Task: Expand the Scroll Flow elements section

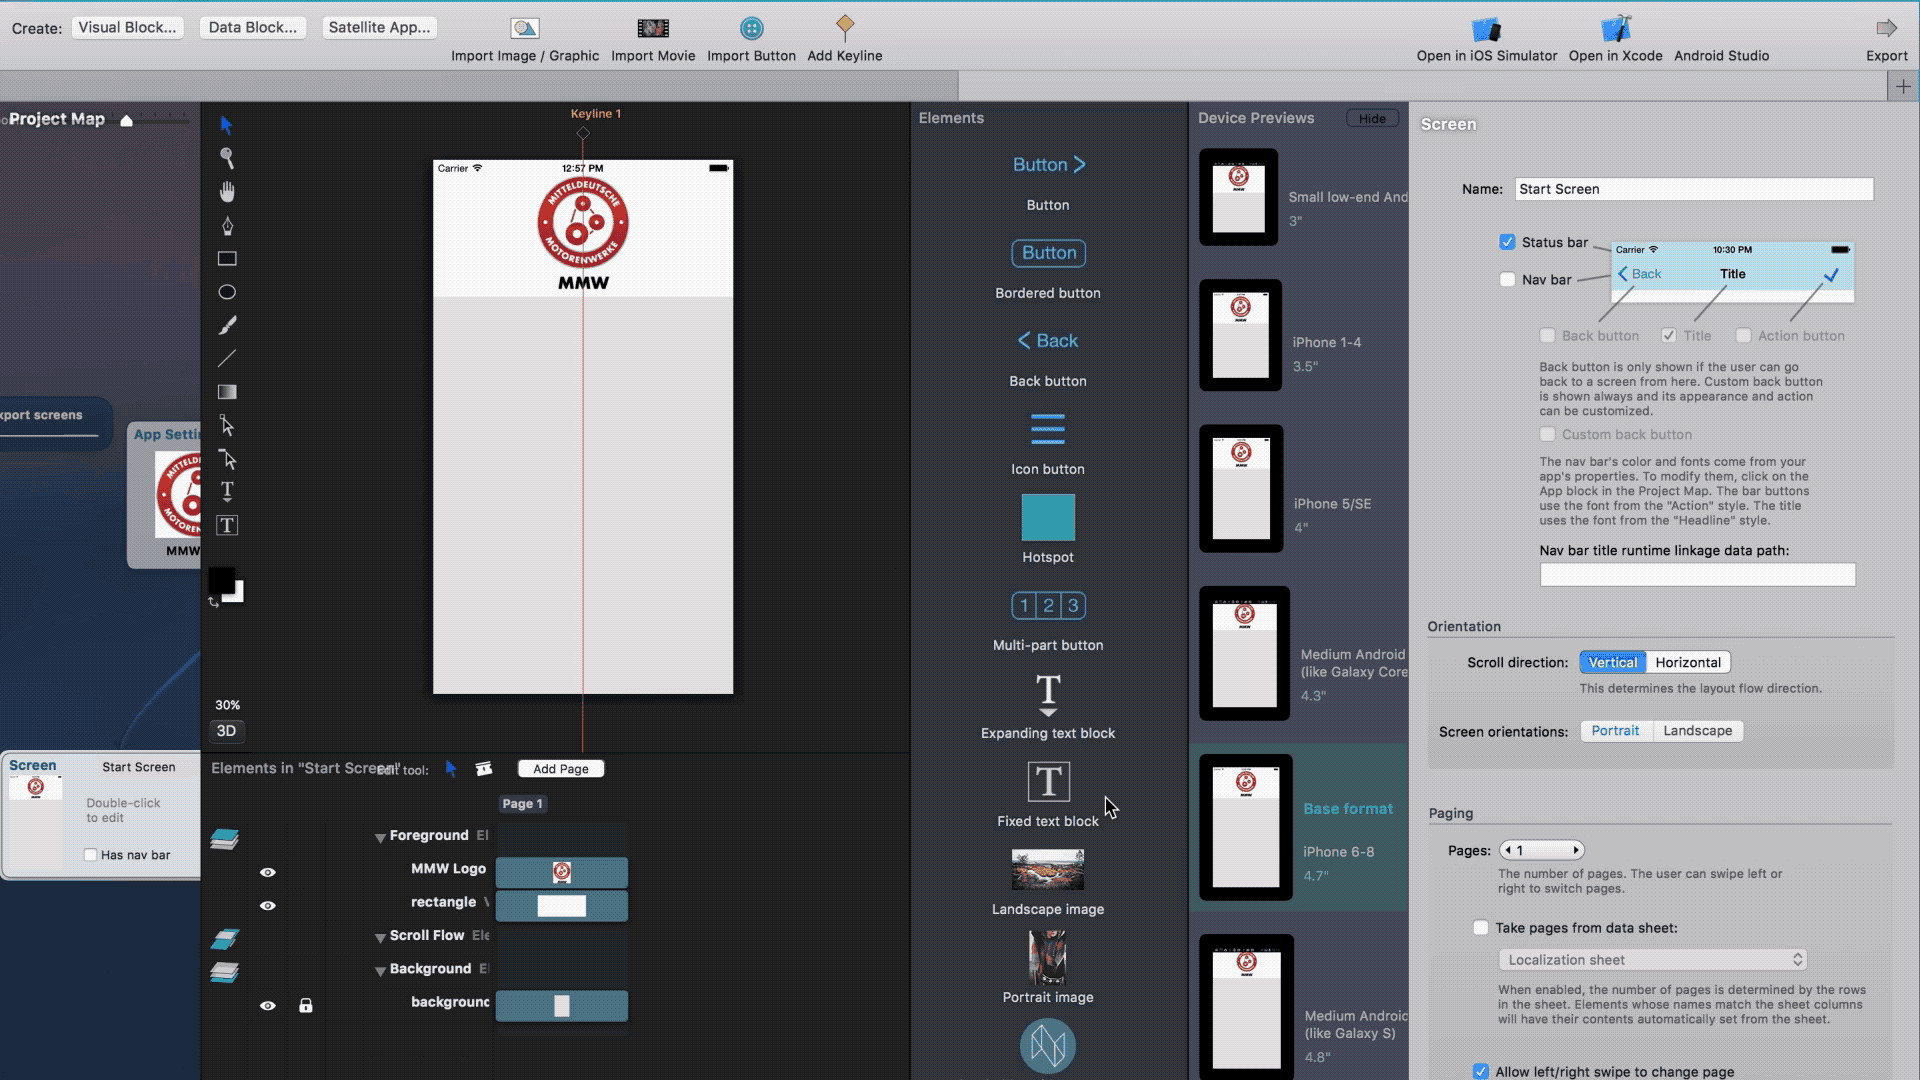Action: coord(378,935)
